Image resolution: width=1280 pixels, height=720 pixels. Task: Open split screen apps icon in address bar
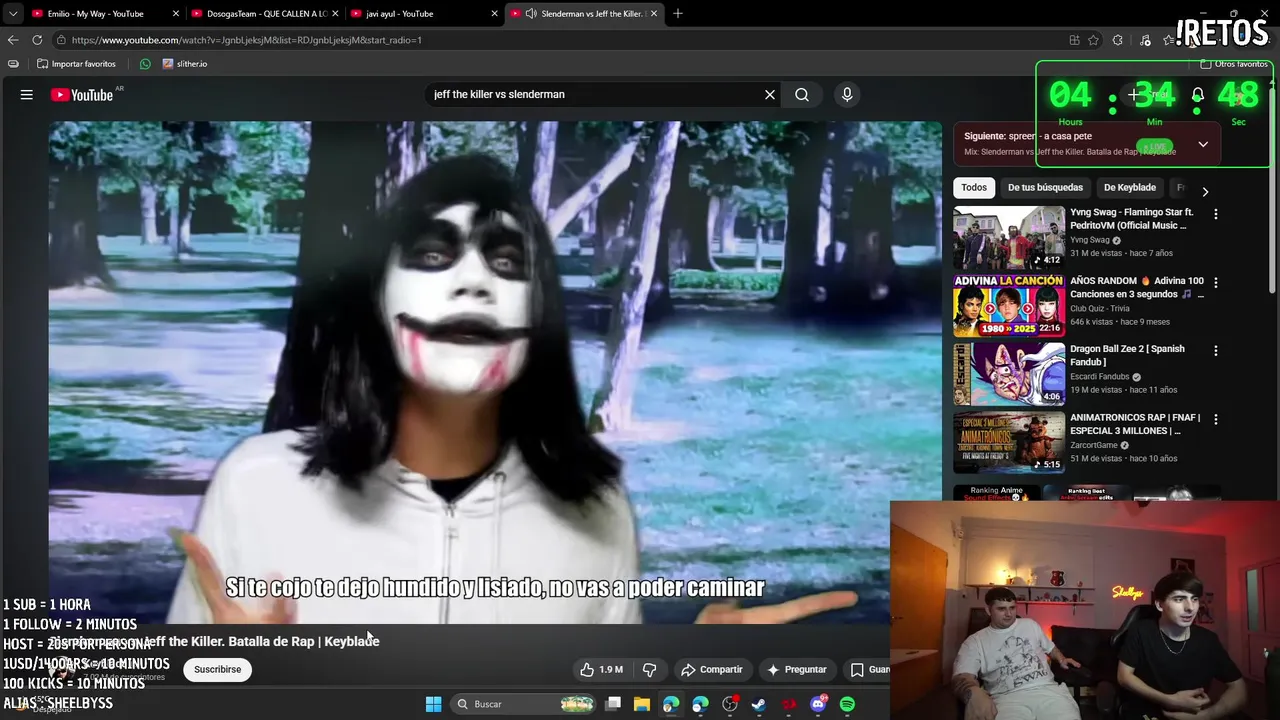coord(1074,40)
